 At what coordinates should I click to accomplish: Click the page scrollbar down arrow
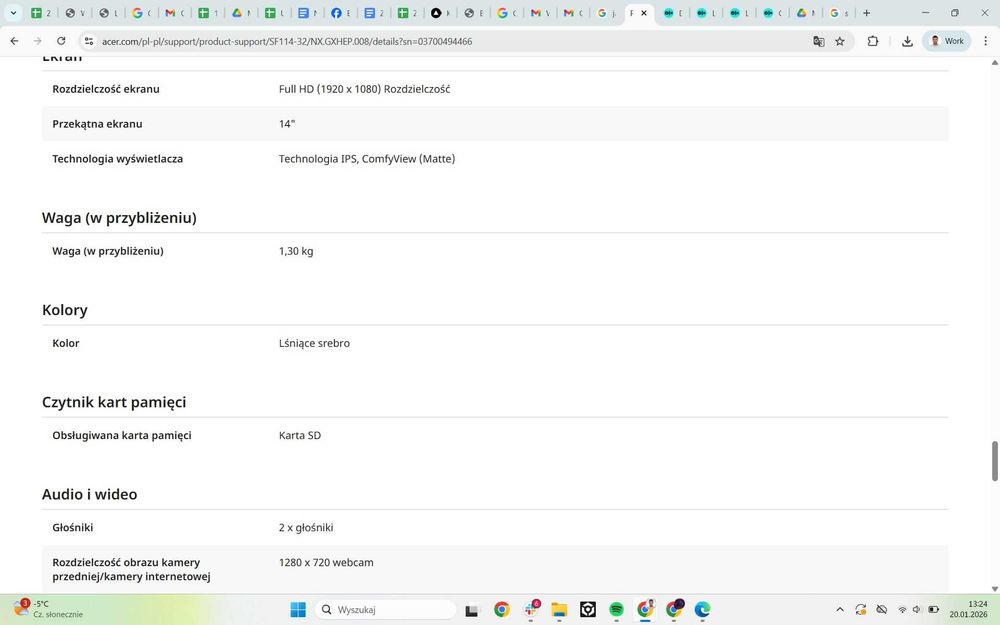click(994, 589)
